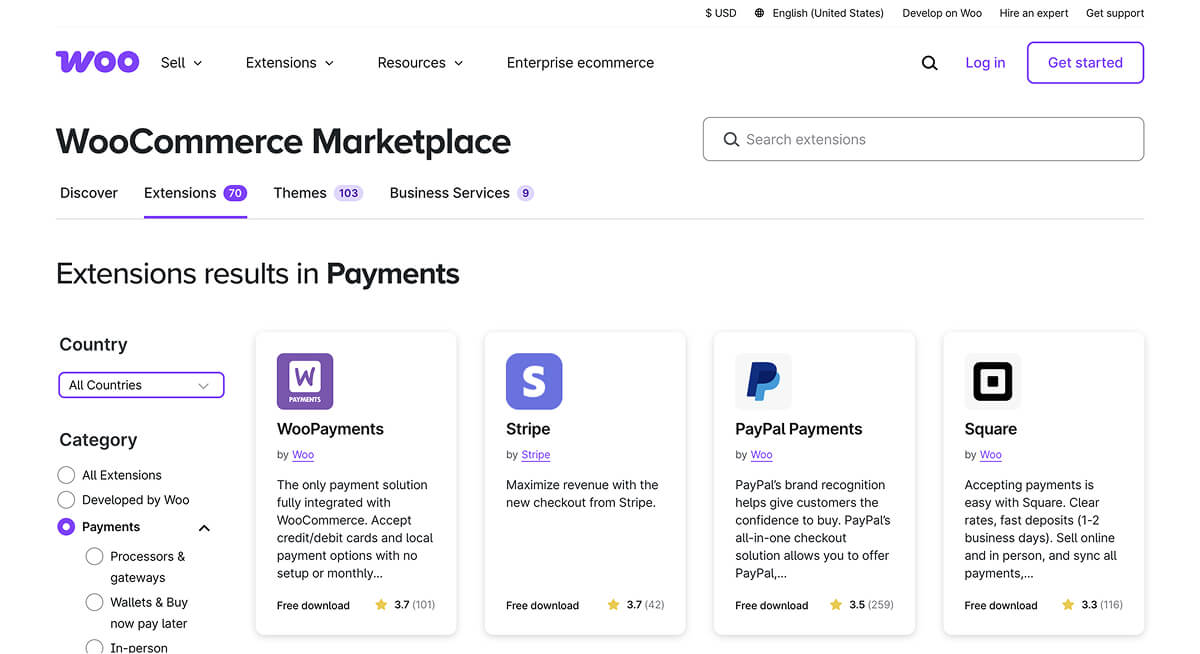Change currency from $ USD
Viewport: 1200px width, 654px height.
[721, 13]
